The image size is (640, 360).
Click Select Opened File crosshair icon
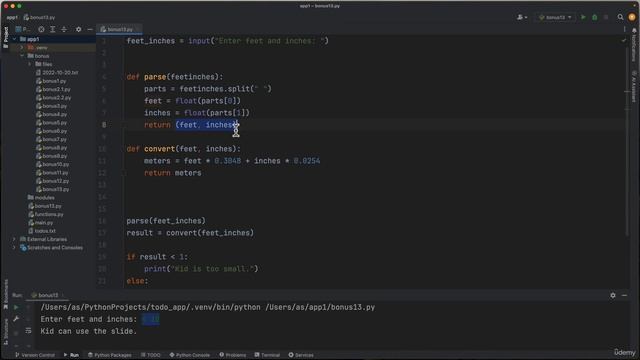pyautogui.click(x=41, y=29)
